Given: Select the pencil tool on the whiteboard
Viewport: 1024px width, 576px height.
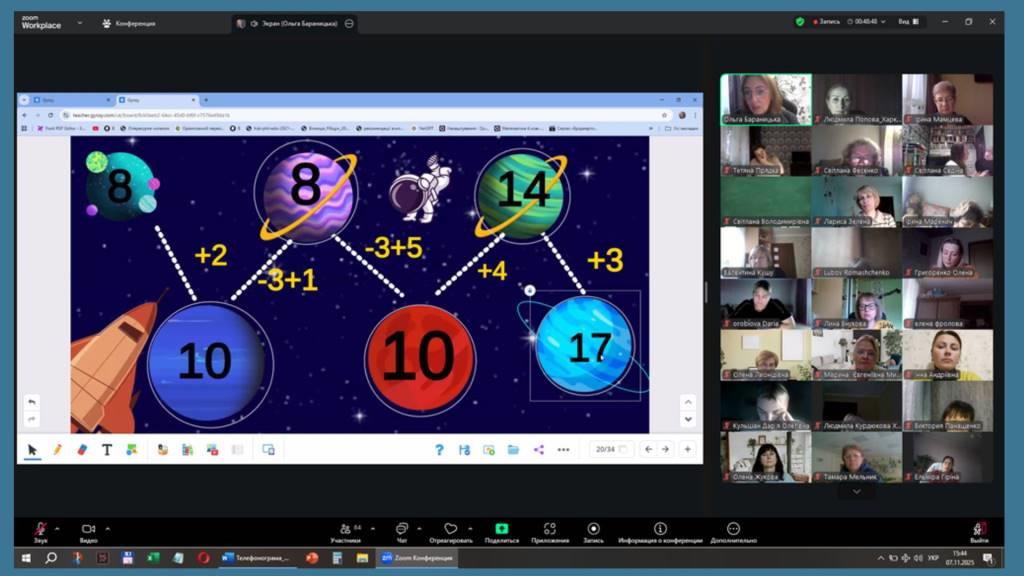Looking at the screenshot, I should coord(57,450).
